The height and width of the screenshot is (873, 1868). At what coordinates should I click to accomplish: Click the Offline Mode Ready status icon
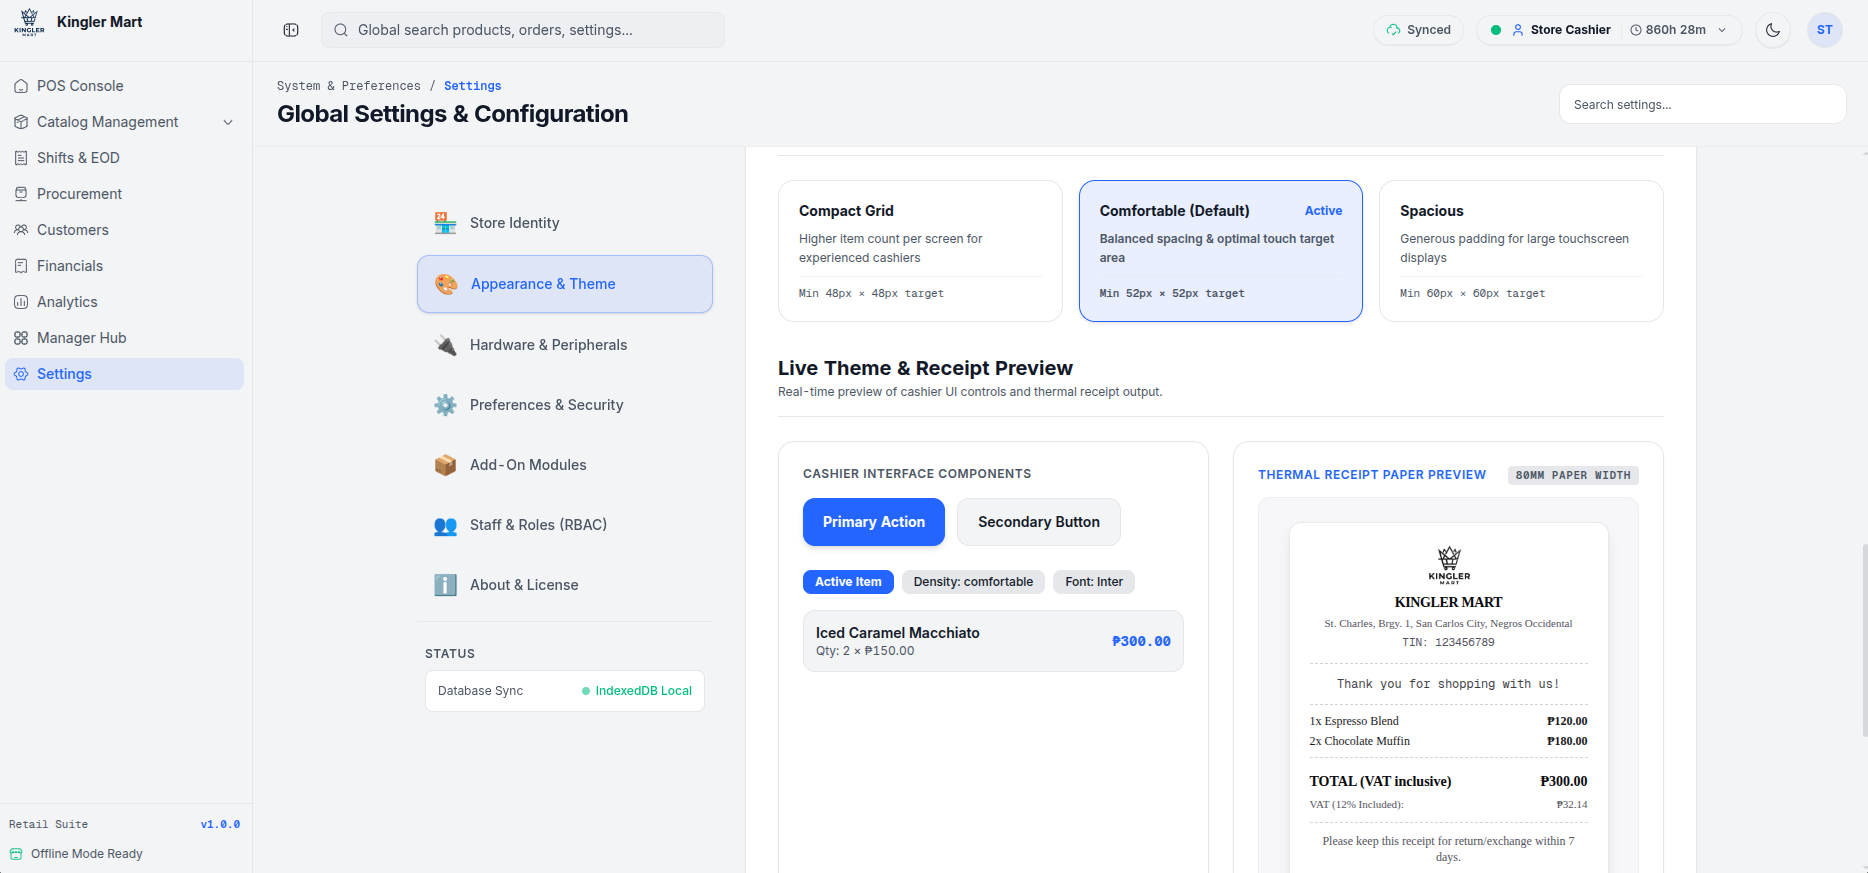[16, 854]
